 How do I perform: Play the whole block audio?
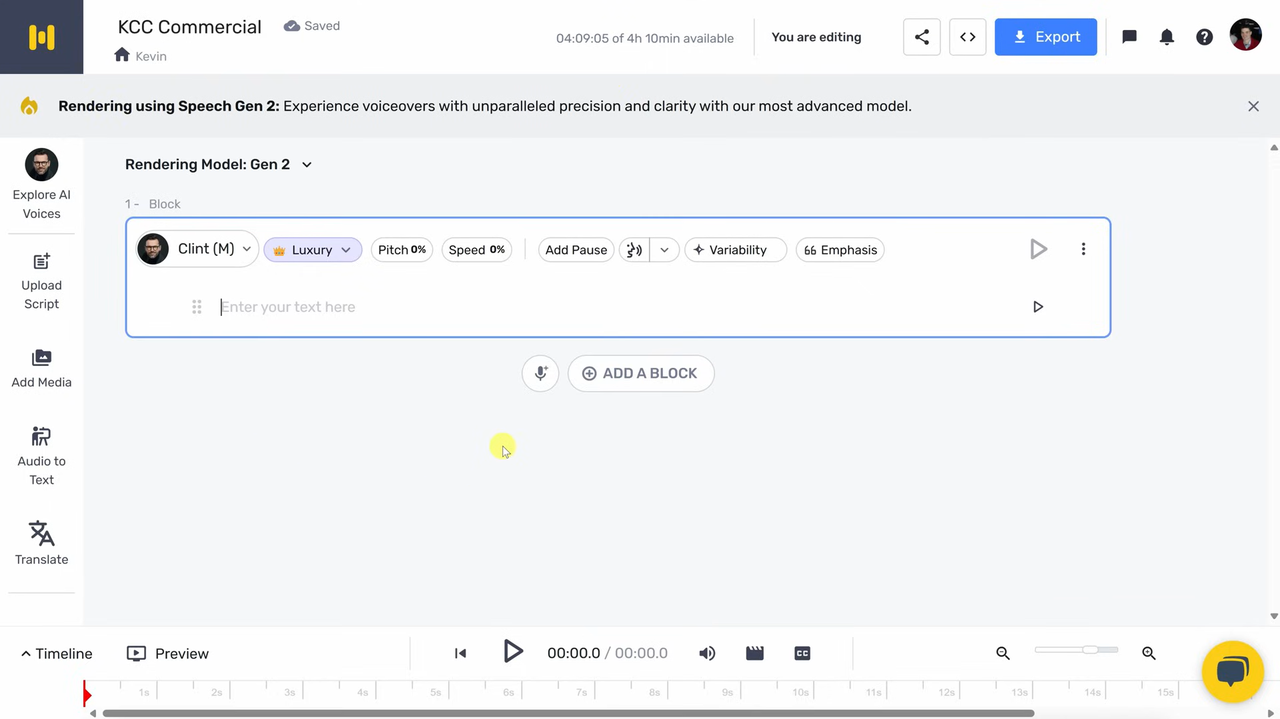pos(1039,249)
